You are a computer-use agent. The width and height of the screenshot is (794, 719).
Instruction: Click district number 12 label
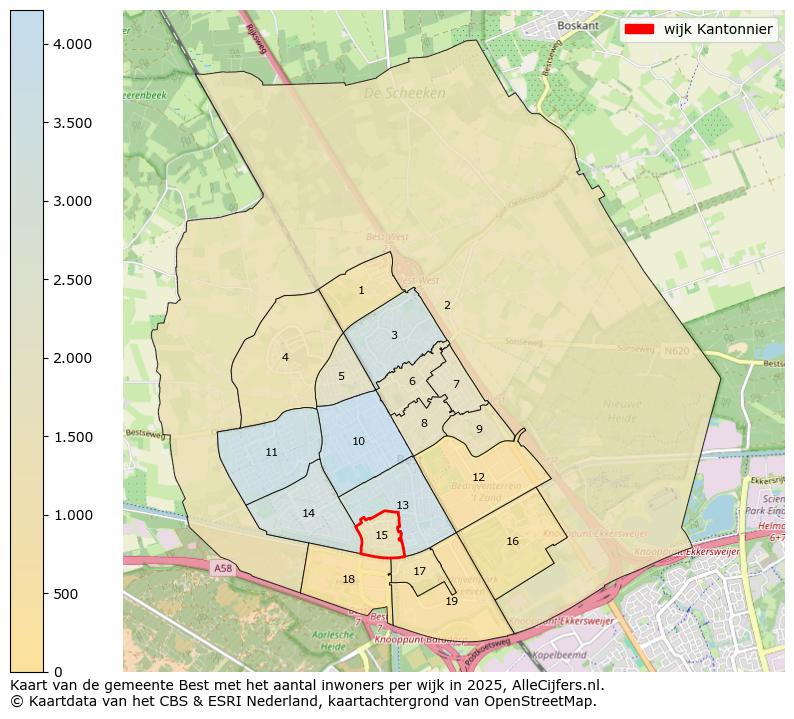point(478,478)
